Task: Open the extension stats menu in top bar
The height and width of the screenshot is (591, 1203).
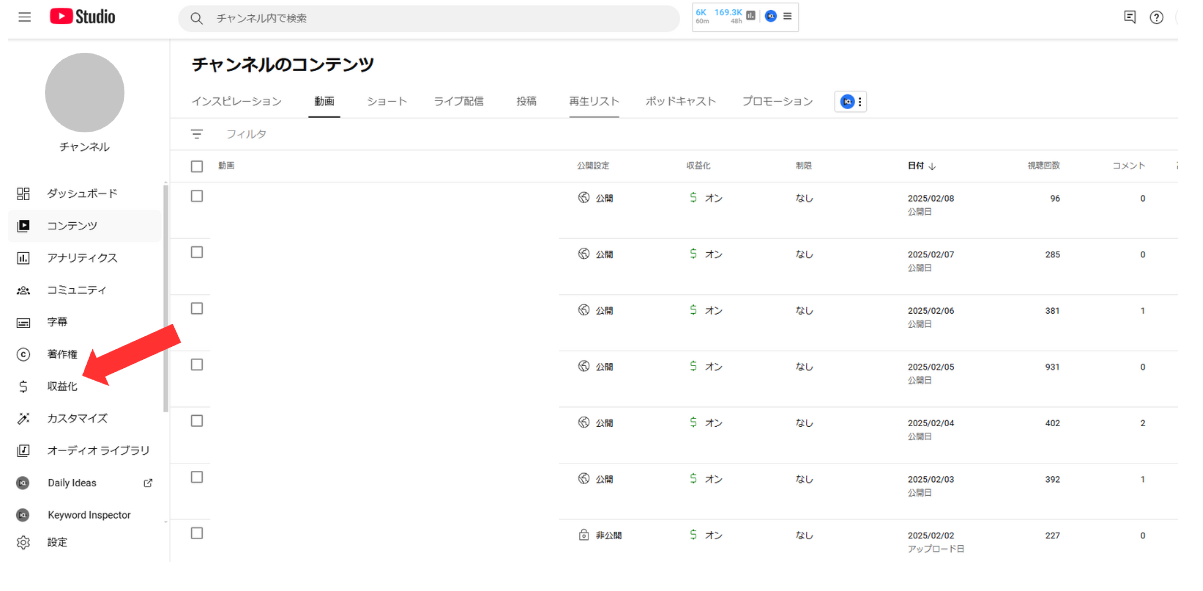Action: (x=787, y=17)
